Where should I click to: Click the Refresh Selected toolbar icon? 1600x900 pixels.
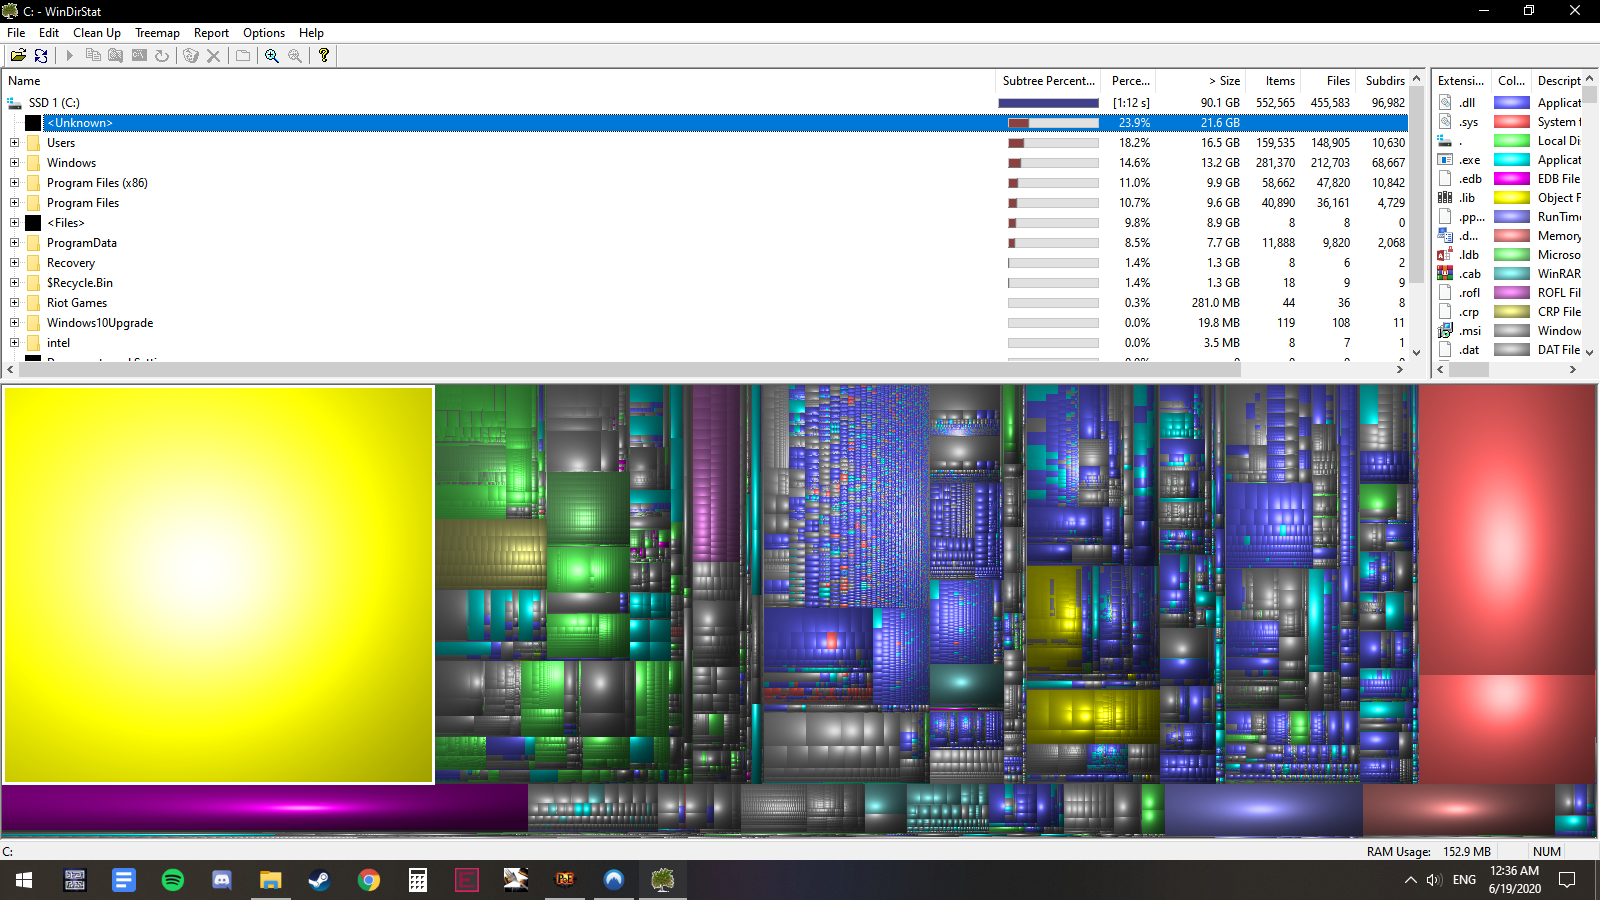(x=162, y=56)
